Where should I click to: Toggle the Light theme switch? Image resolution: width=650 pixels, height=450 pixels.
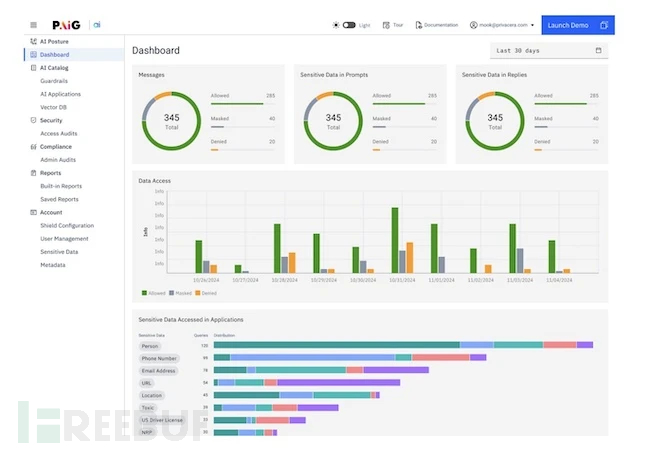pyautogui.click(x=349, y=25)
